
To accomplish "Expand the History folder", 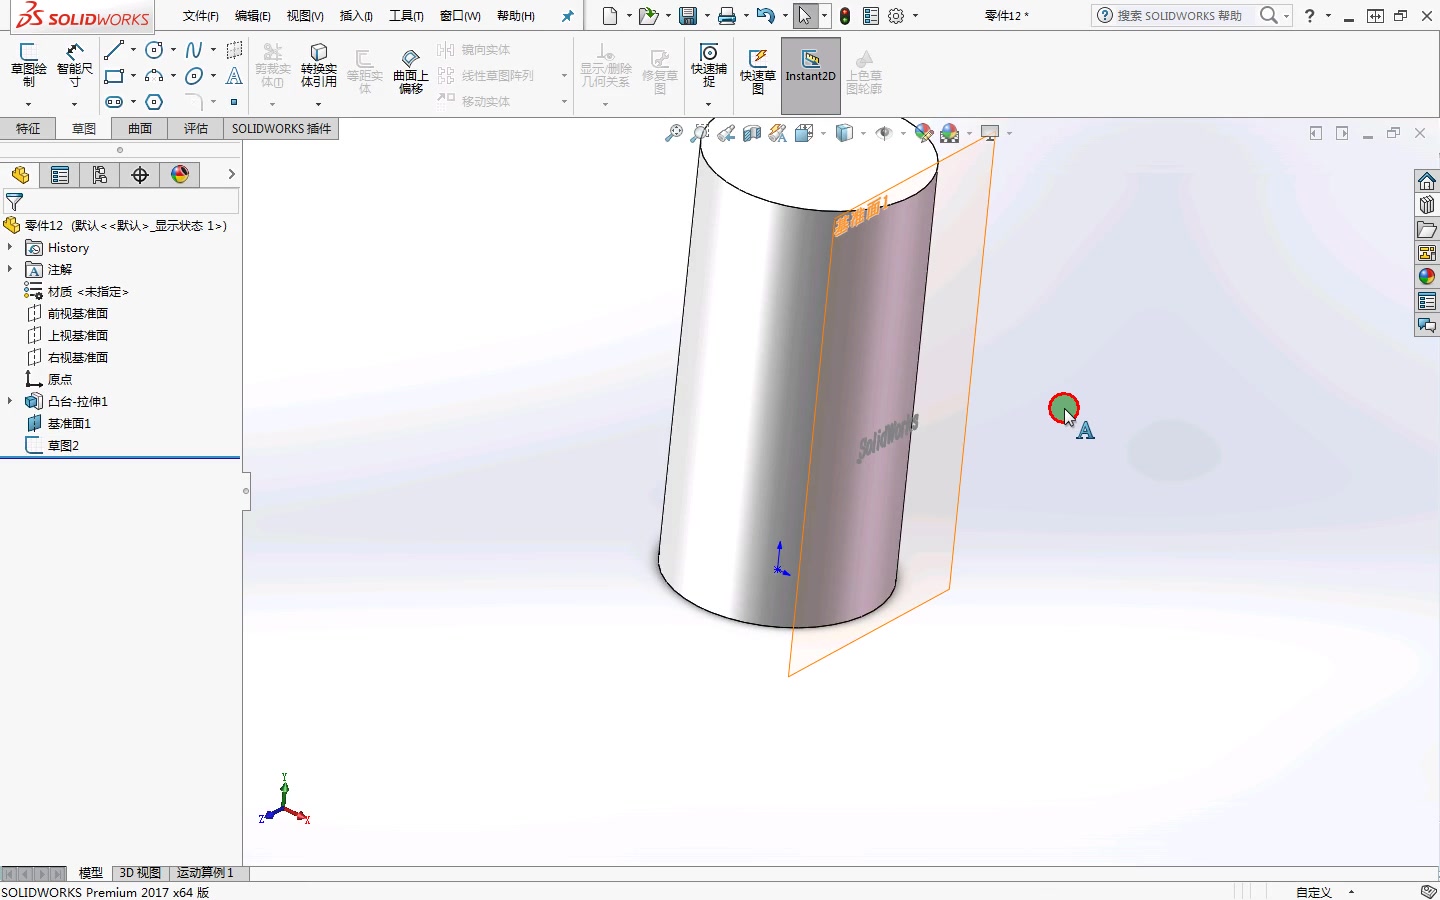I will 10,247.
